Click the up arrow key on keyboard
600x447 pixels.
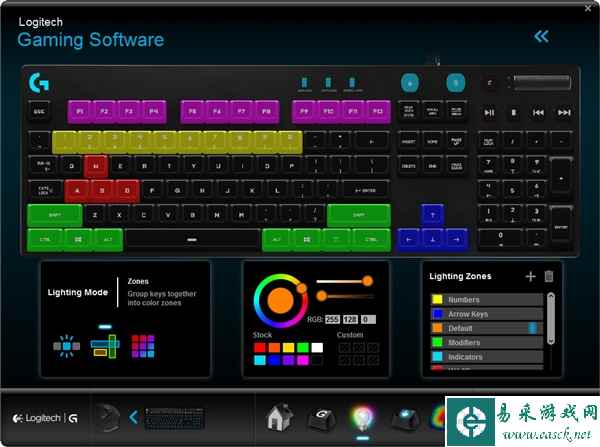[x=432, y=215]
